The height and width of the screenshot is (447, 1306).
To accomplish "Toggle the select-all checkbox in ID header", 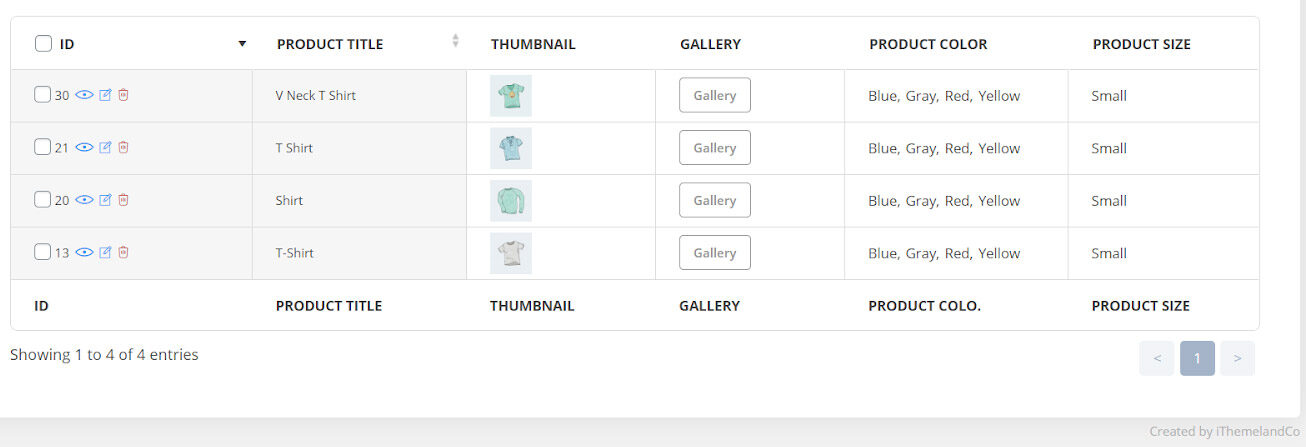I will click(43, 44).
